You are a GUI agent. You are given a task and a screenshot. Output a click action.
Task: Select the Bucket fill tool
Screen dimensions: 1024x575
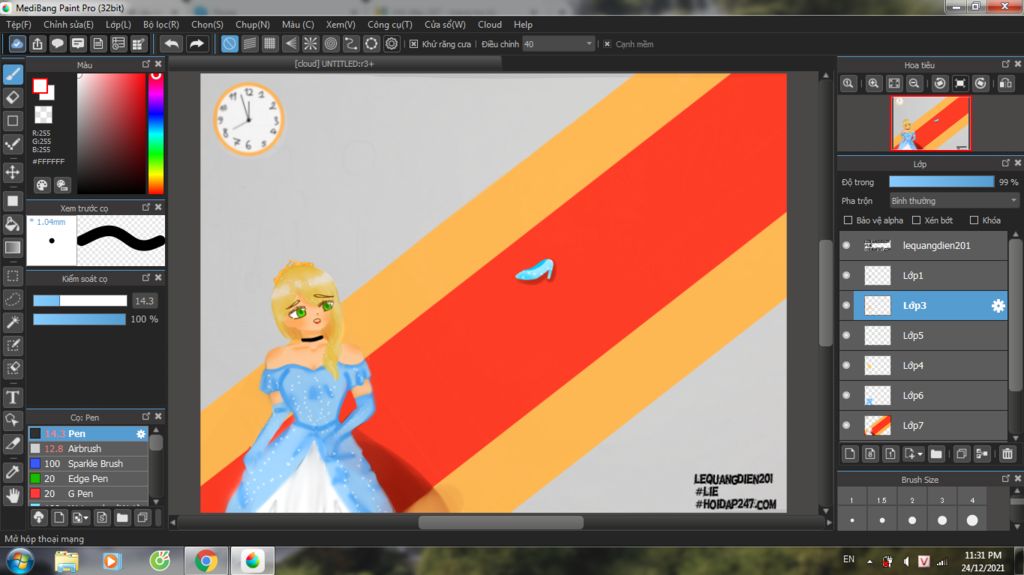click(12, 224)
